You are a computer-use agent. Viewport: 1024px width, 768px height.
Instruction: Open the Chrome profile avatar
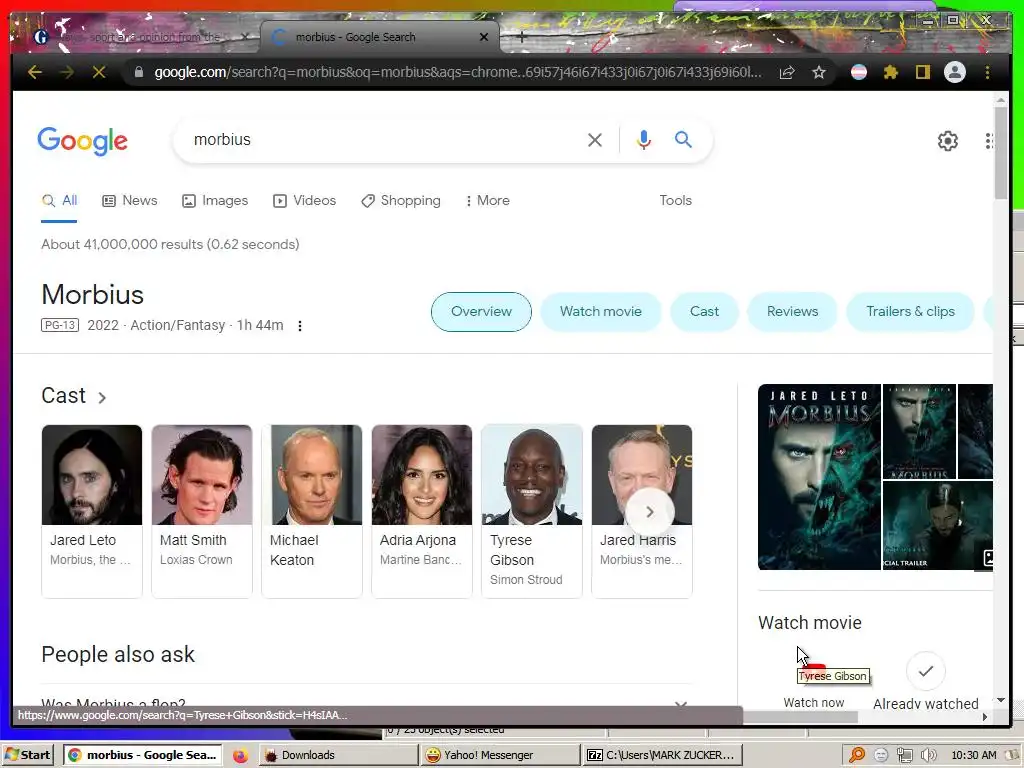click(955, 72)
